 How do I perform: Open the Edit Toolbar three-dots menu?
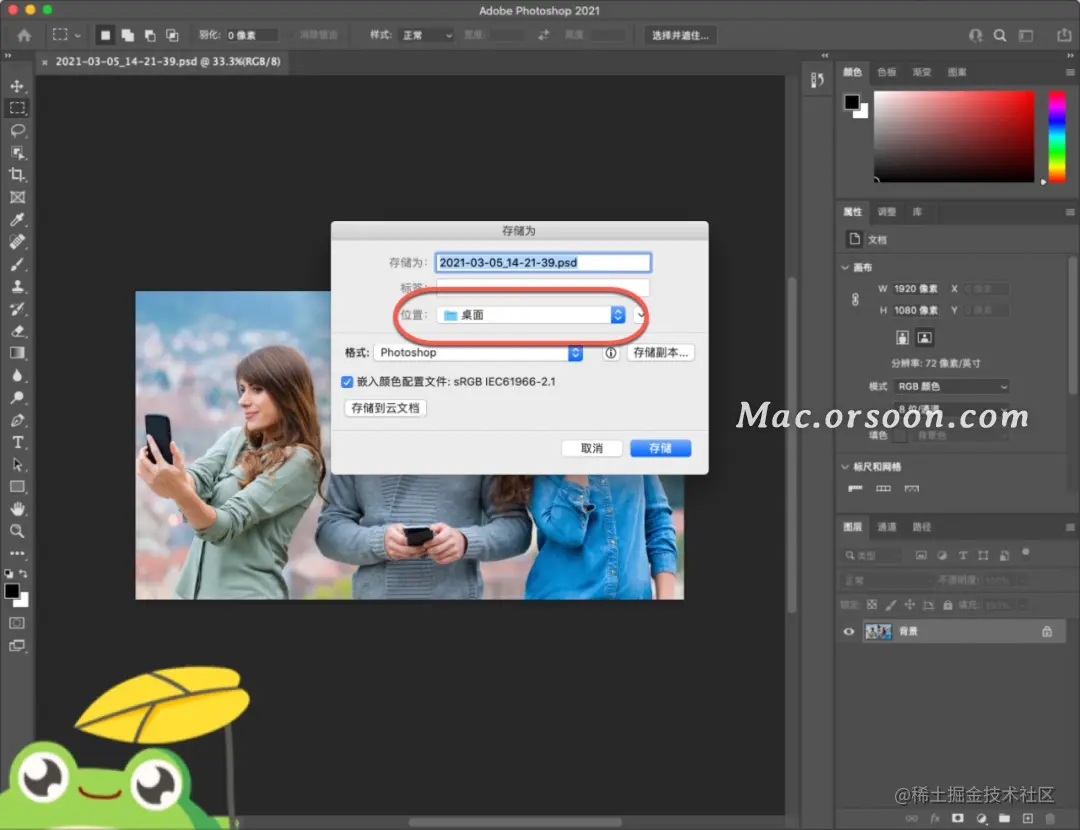[x=17, y=553]
